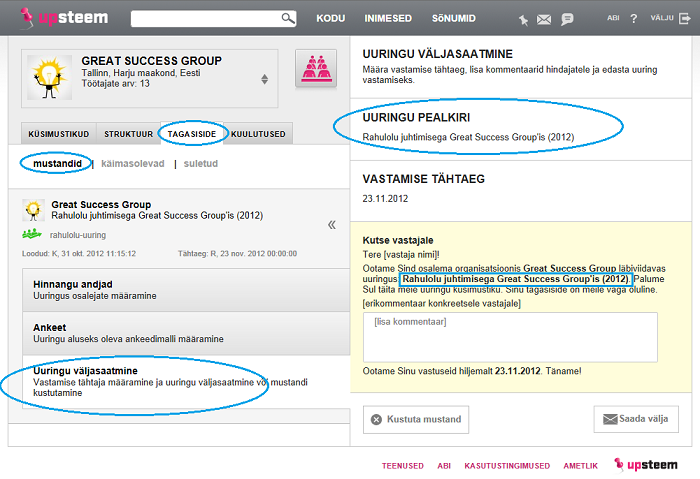Click the ABI text in header
Screen dimensions: 700x479
[613, 18]
